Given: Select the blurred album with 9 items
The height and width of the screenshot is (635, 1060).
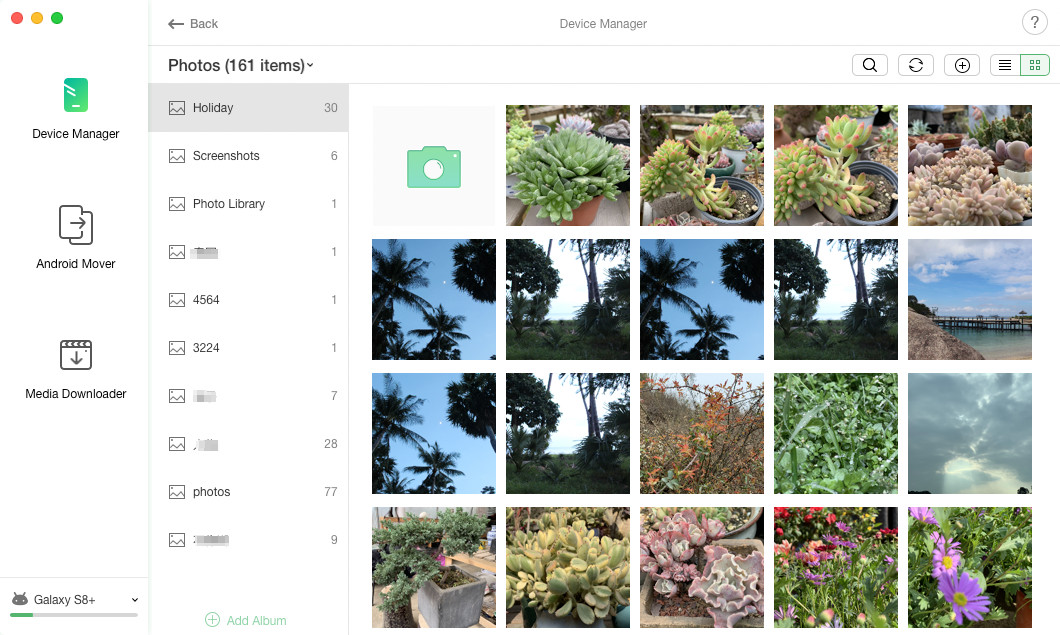Looking at the screenshot, I should point(248,540).
